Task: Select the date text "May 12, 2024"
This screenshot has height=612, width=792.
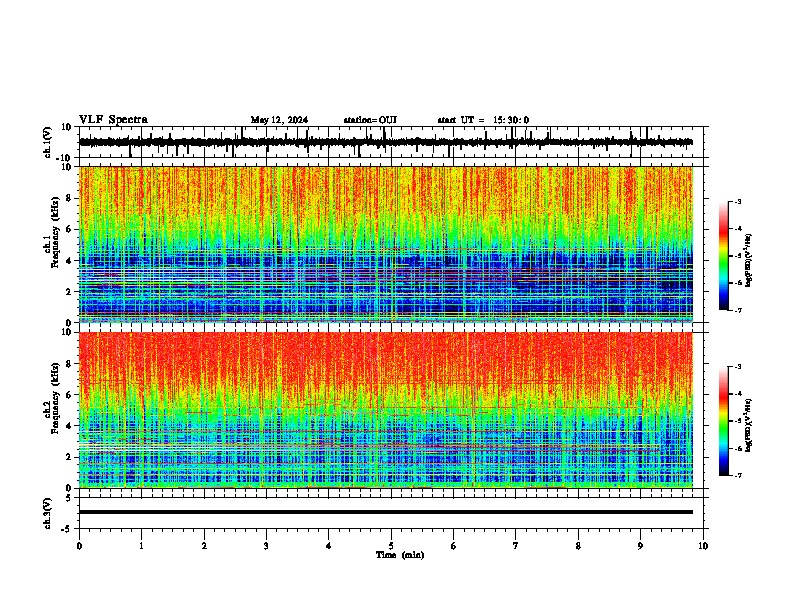Action: point(279,120)
